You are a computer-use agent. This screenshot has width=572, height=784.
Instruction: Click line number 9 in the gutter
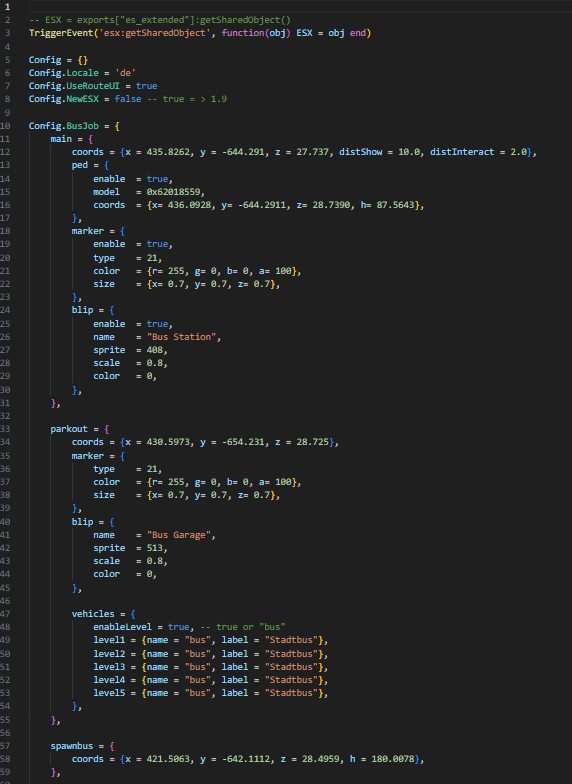coord(7,113)
